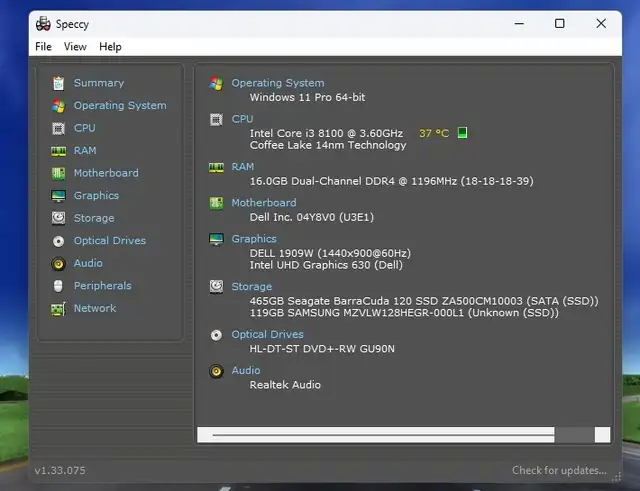Open the File menu
Viewport: 640px width, 491px height.
click(43, 47)
